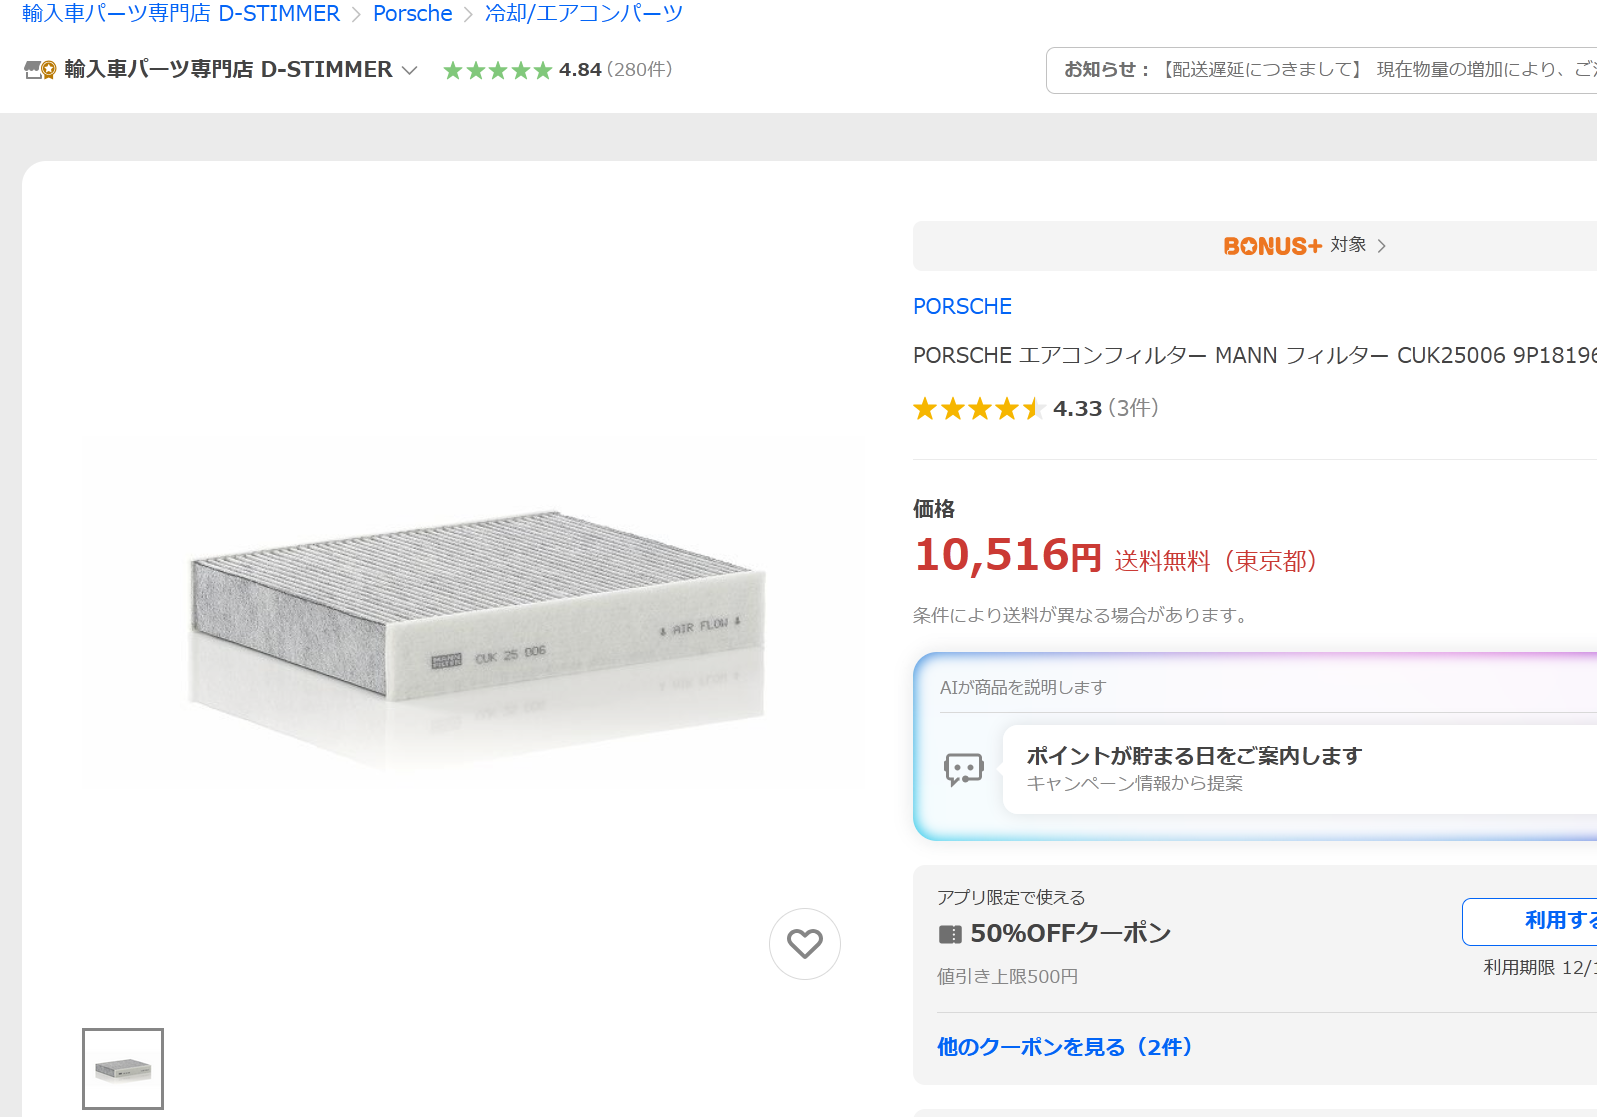Click the store's green star rating
The width and height of the screenshot is (1597, 1117).
(497, 70)
